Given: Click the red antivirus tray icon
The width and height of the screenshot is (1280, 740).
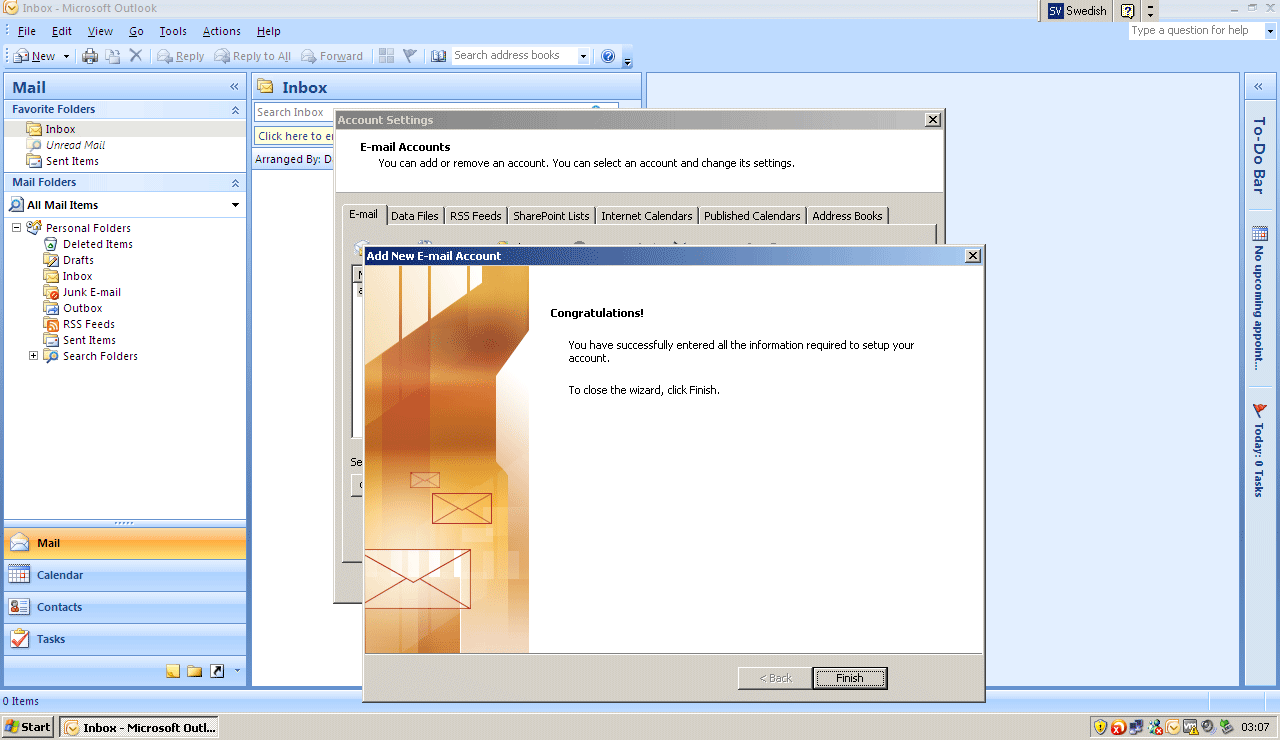Looking at the screenshot, I should (1118, 727).
